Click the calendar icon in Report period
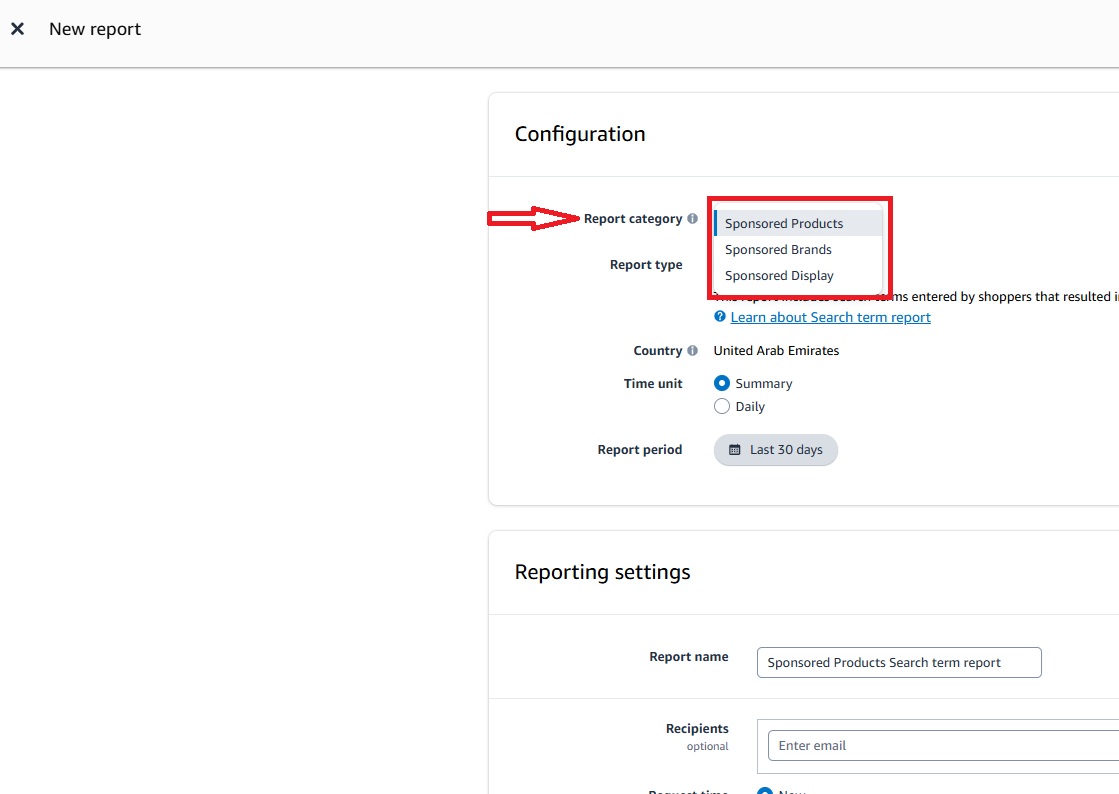 (x=734, y=449)
